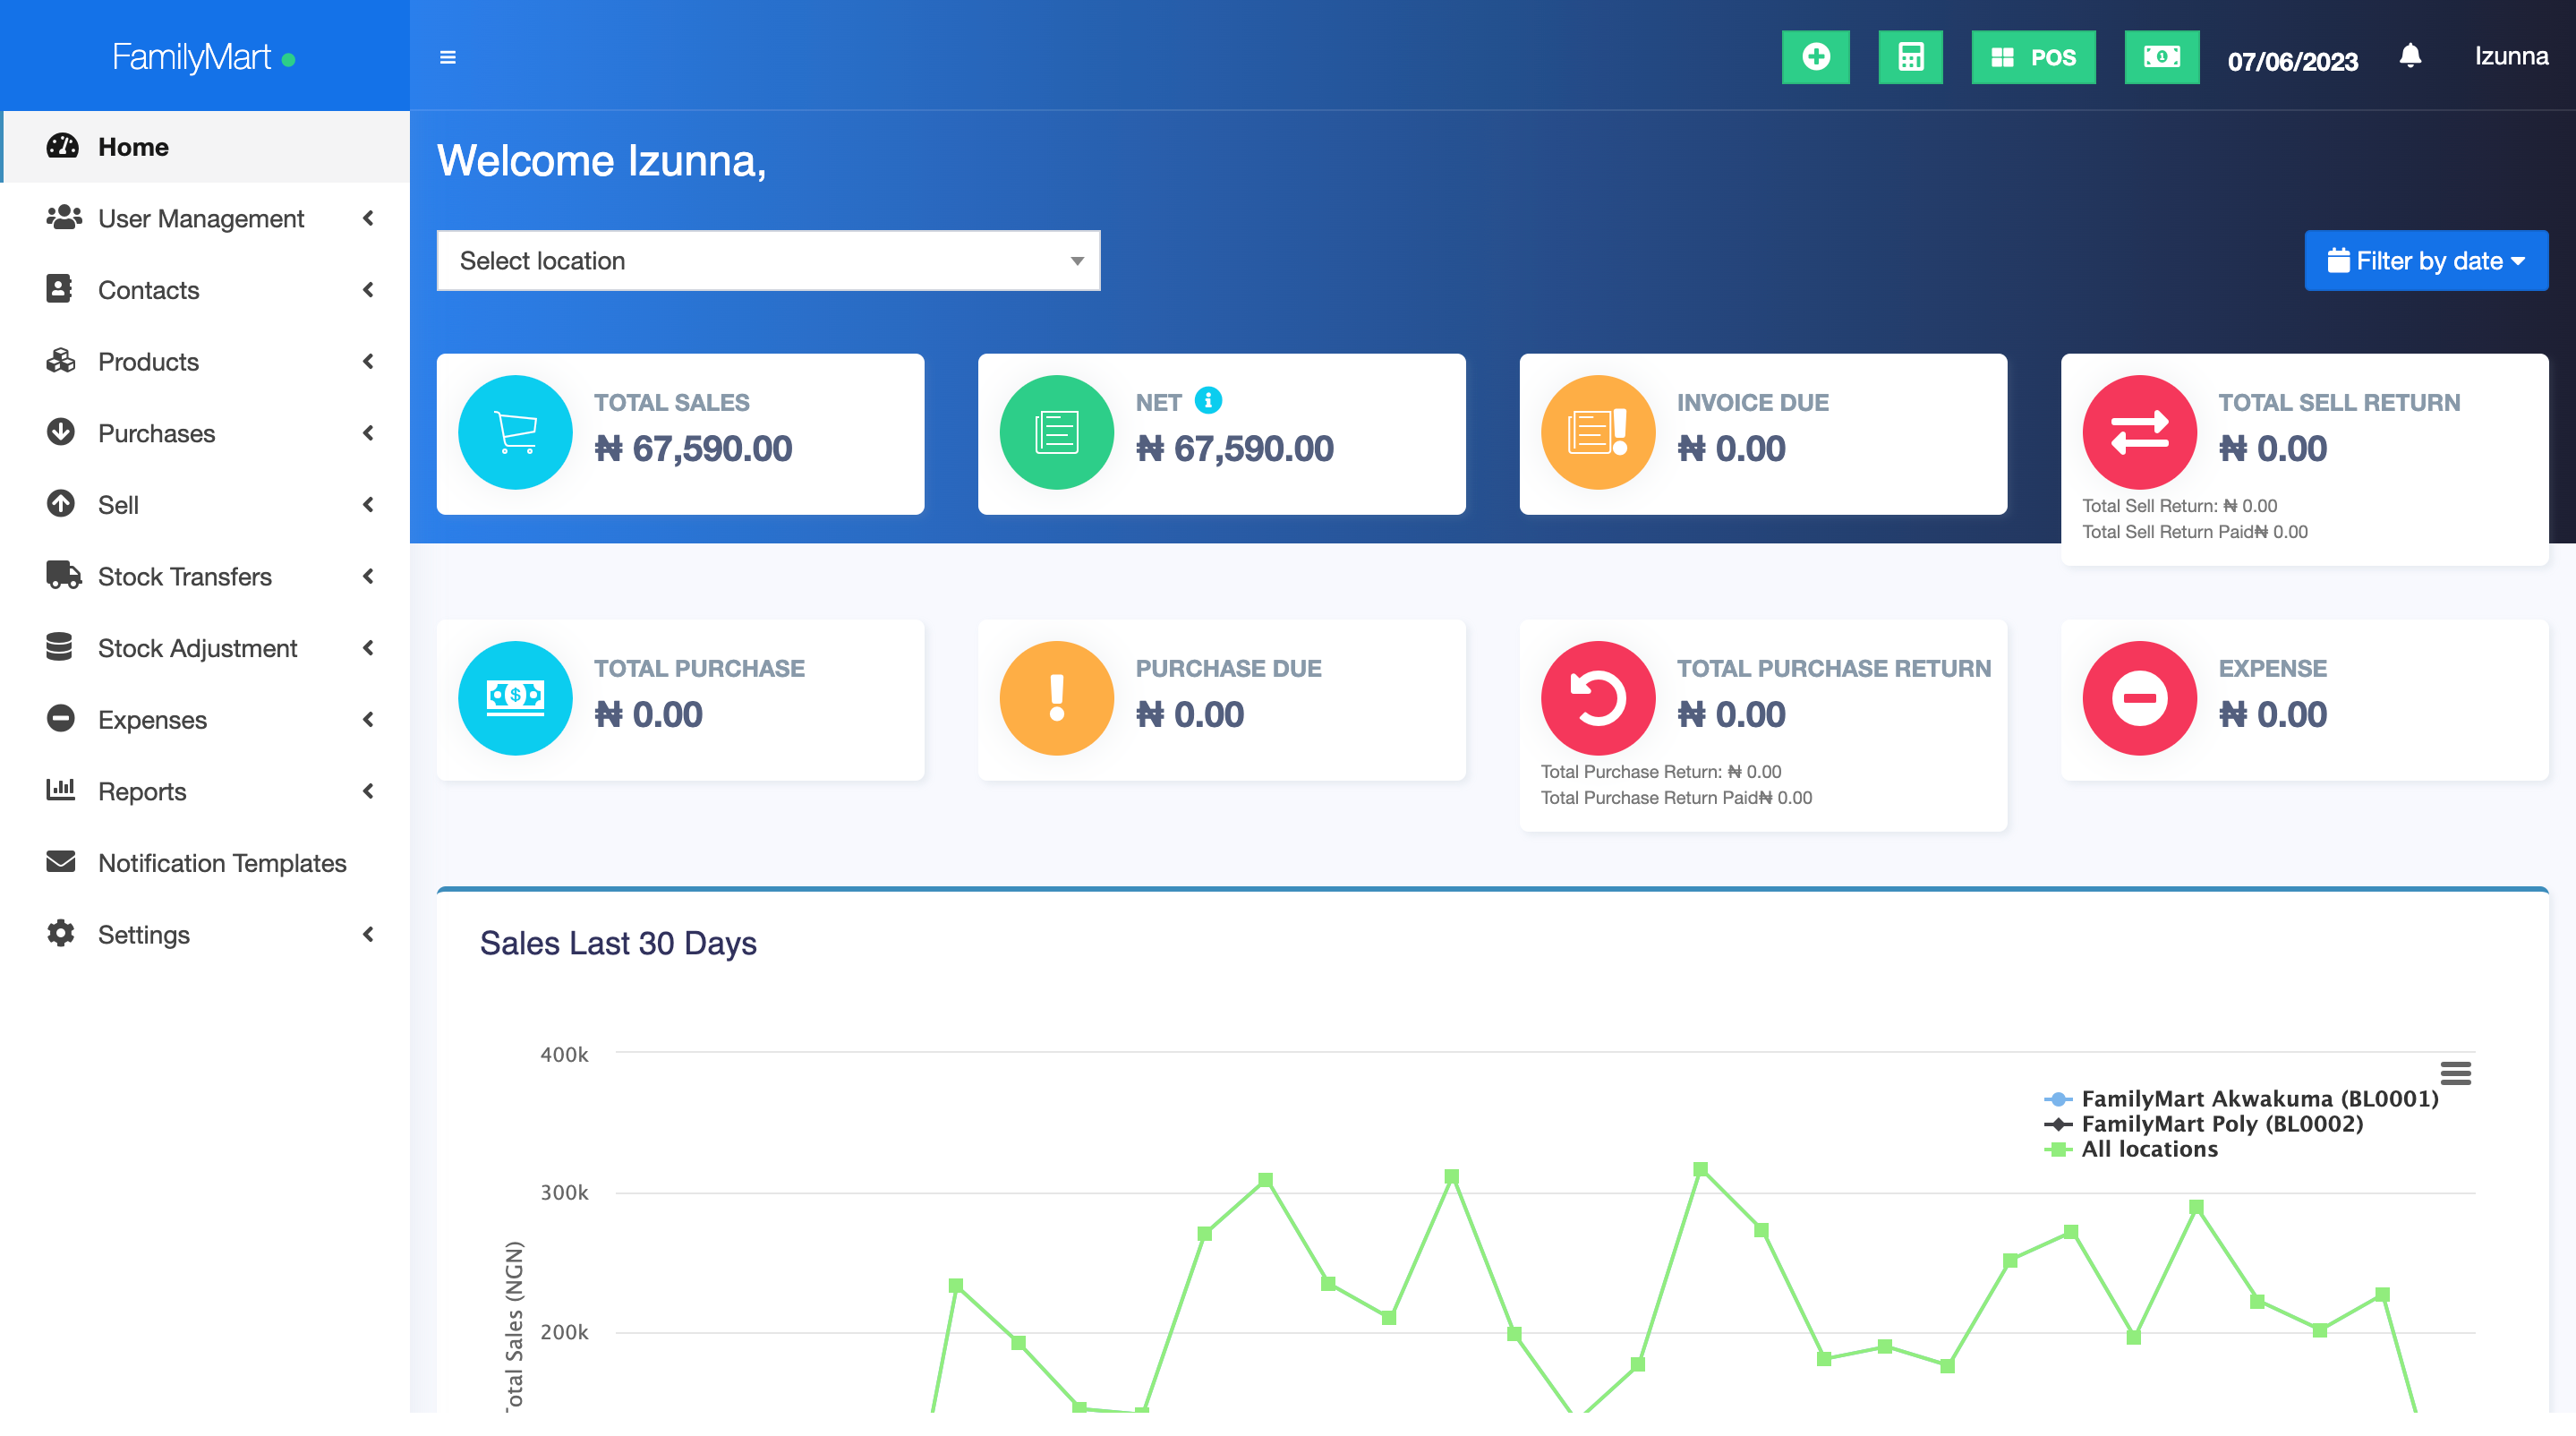Click the Sales Last 30 Days heading

[x=618, y=944]
